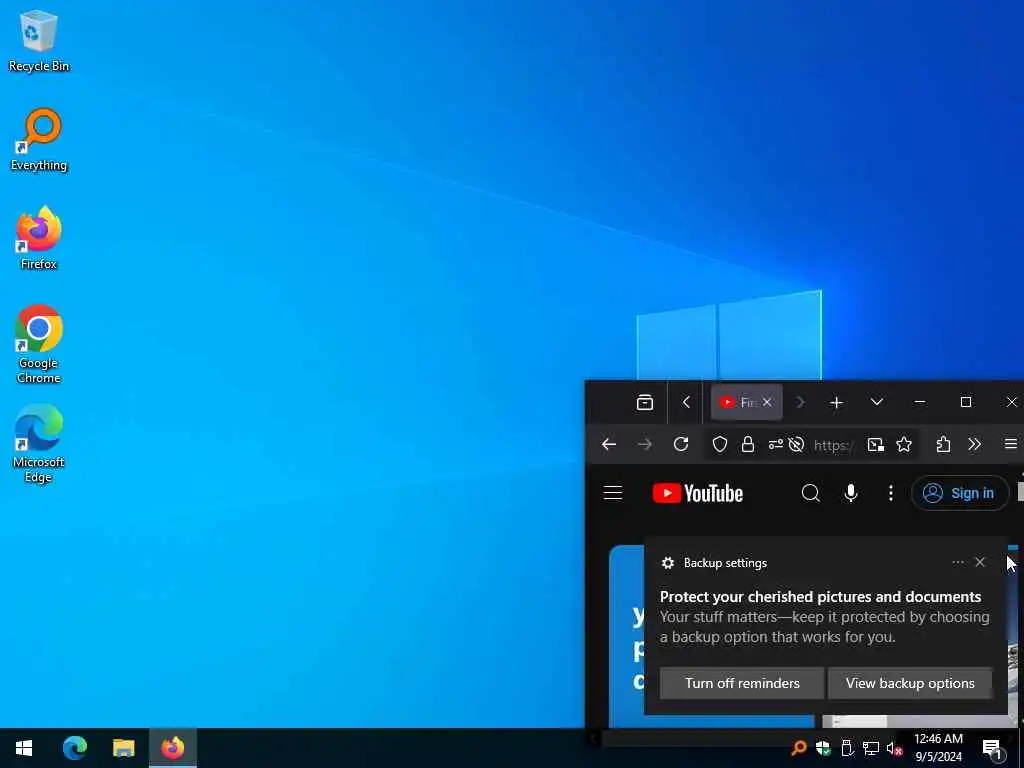Show more tools overflow chevrons

tap(974, 445)
